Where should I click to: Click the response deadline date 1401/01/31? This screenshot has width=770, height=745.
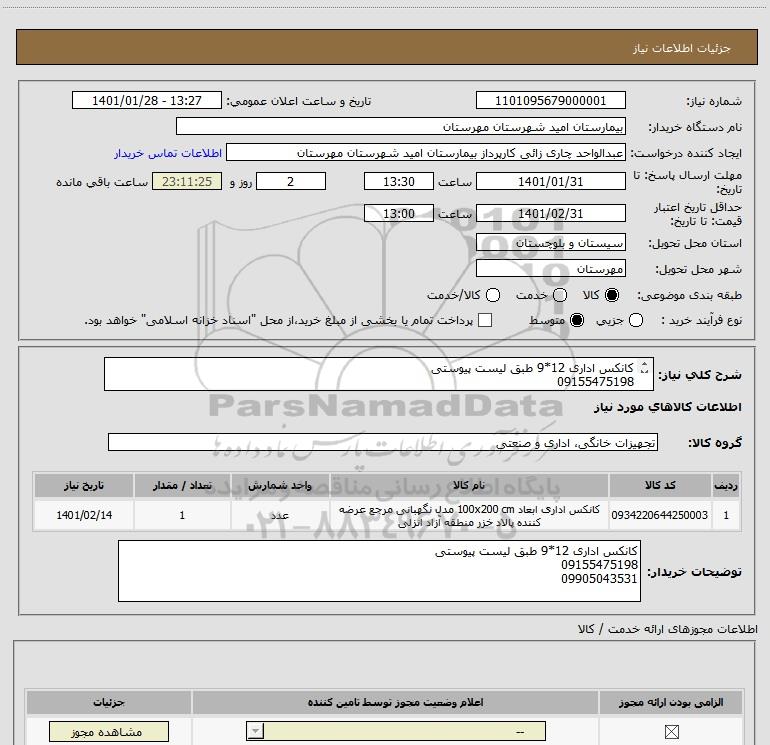coord(550,181)
